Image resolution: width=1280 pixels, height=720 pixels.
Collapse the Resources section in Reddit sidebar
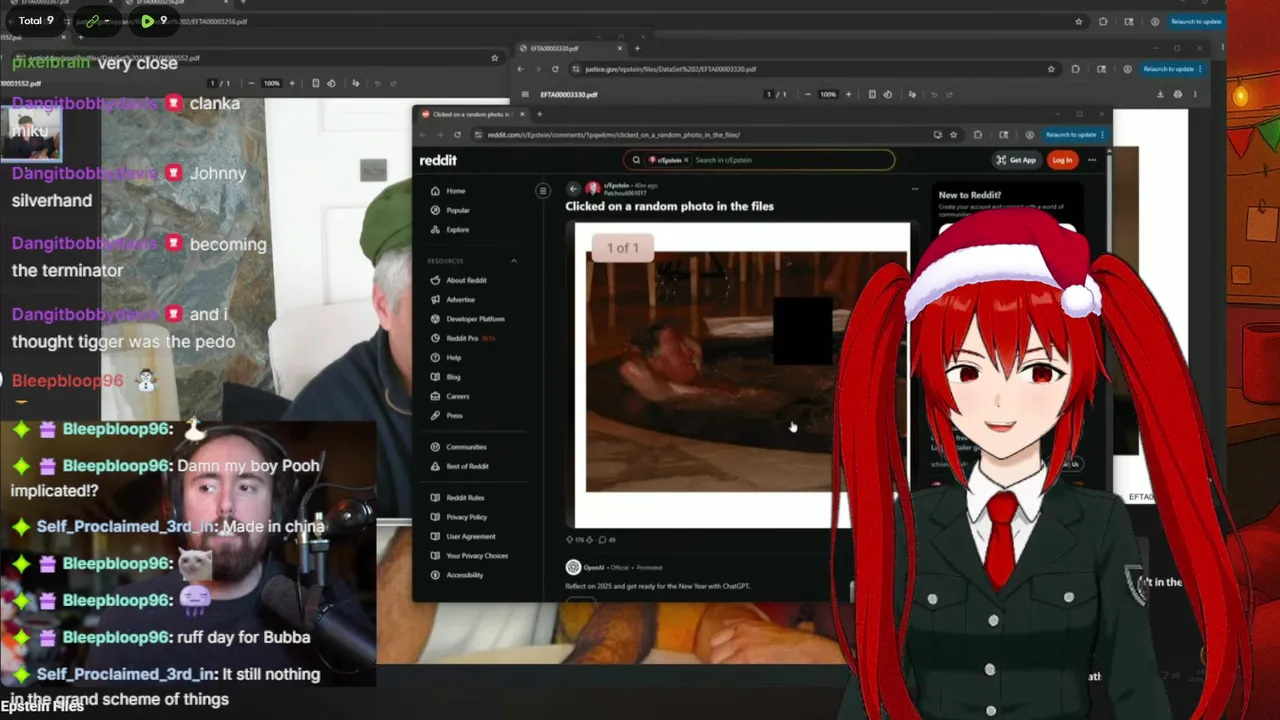[x=514, y=261]
